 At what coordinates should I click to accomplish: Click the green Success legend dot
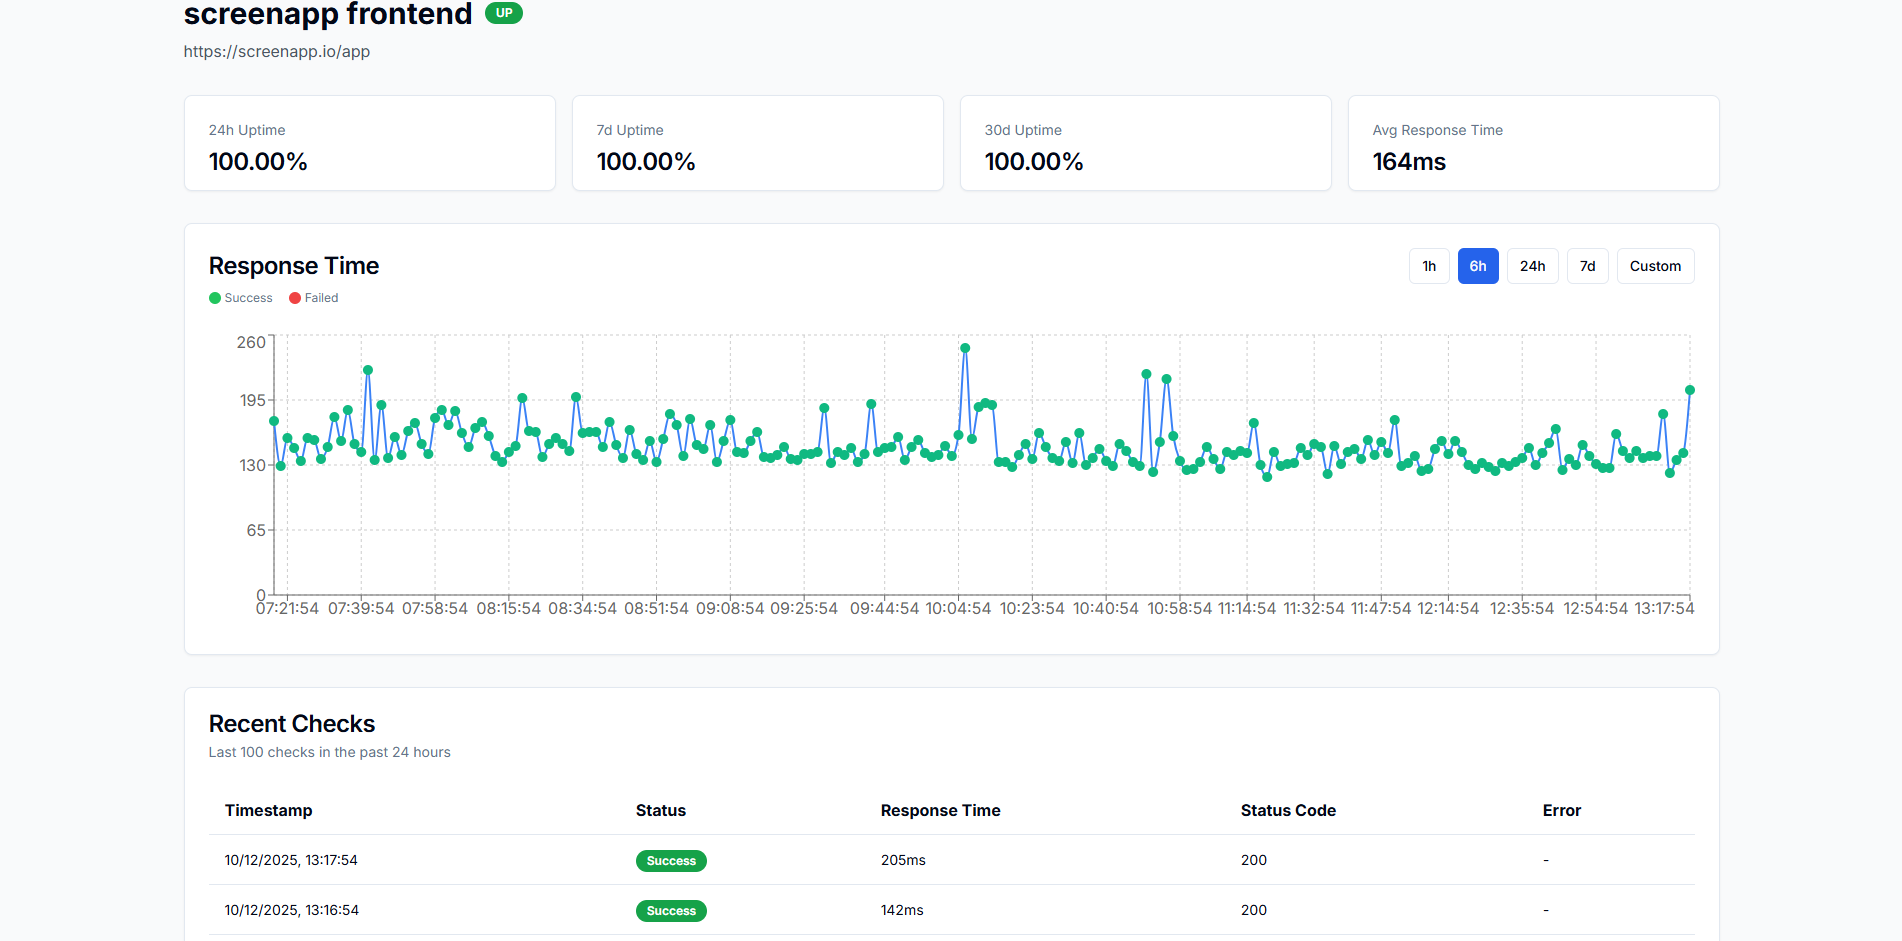pyautogui.click(x=214, y=298)
